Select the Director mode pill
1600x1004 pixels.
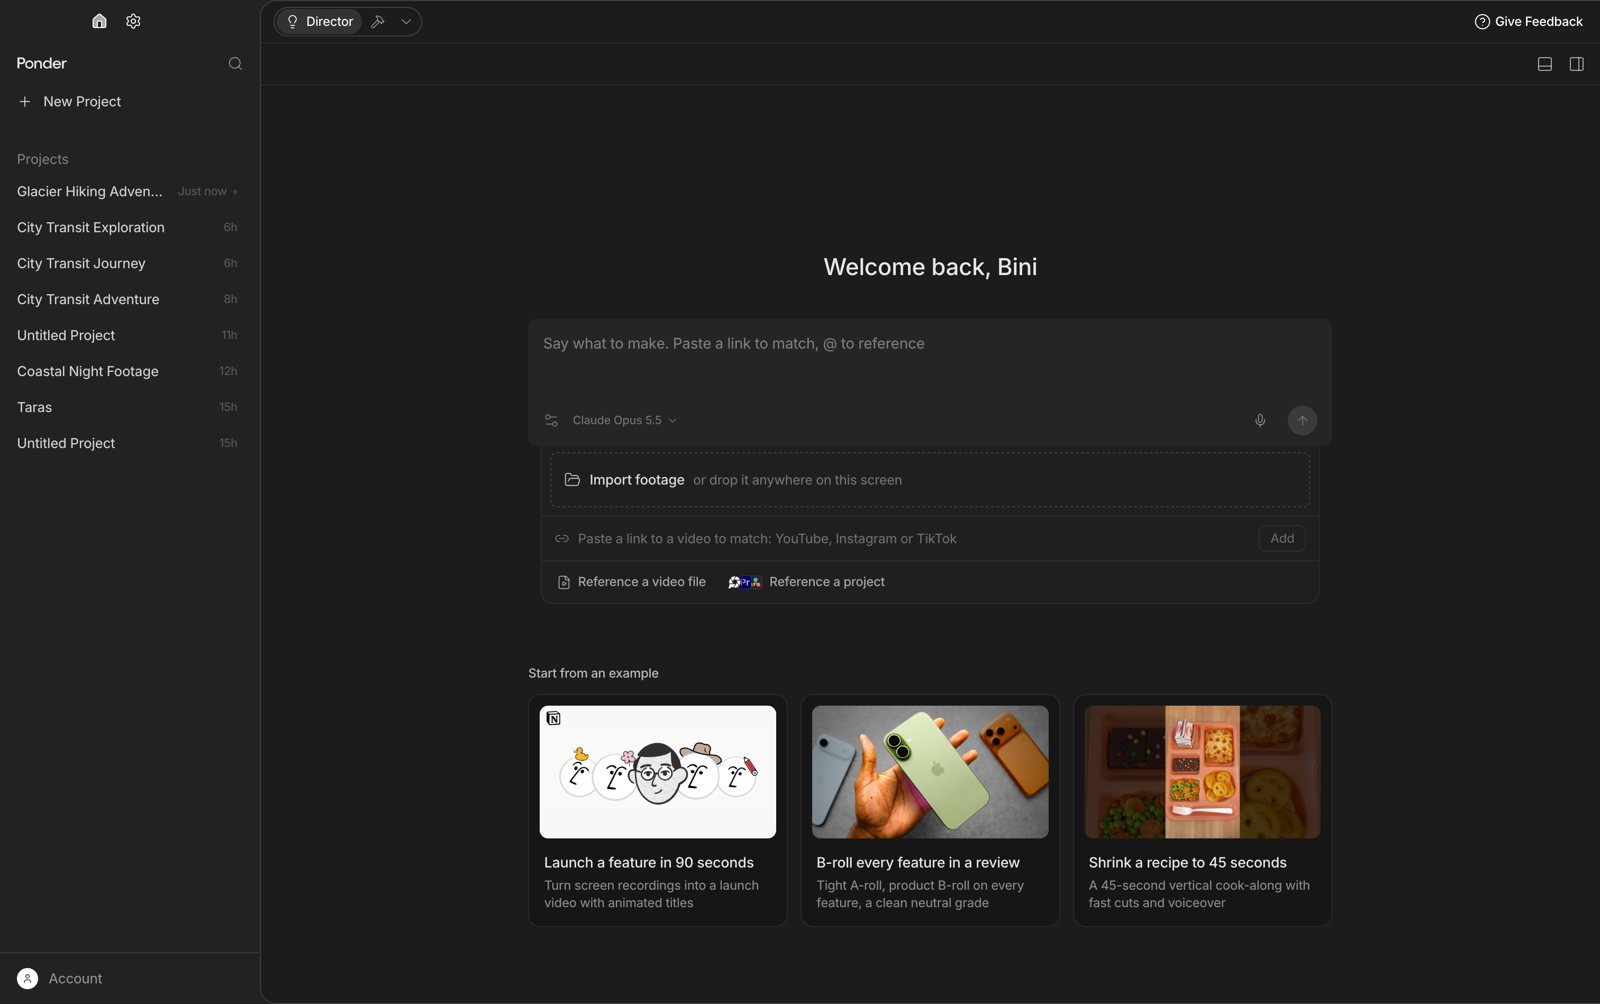click(x=319, y=21)
